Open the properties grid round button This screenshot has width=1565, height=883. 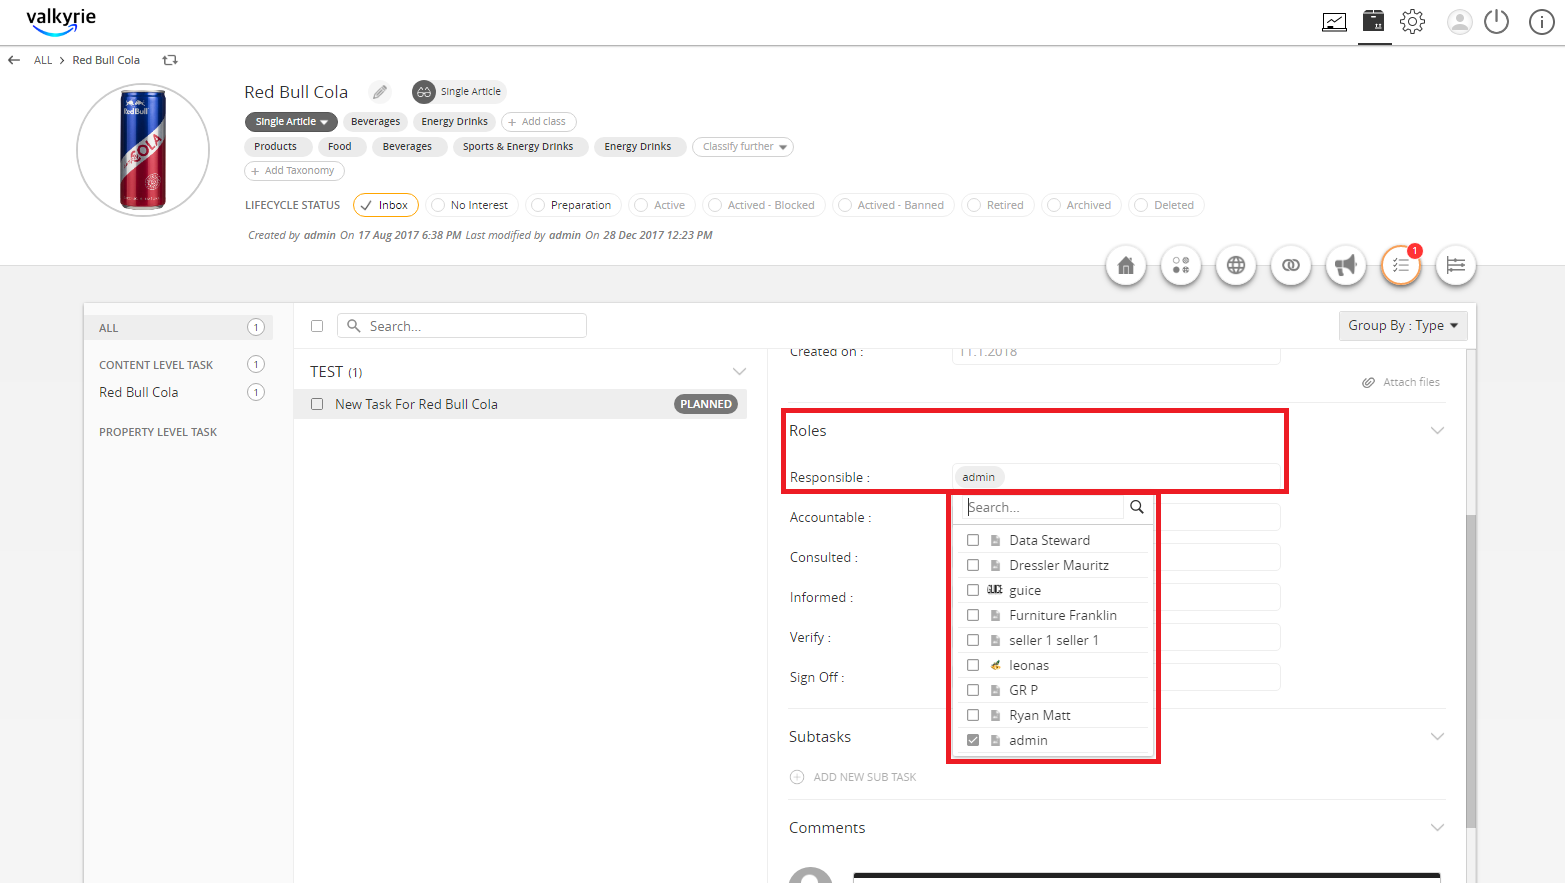point(1181,266)
